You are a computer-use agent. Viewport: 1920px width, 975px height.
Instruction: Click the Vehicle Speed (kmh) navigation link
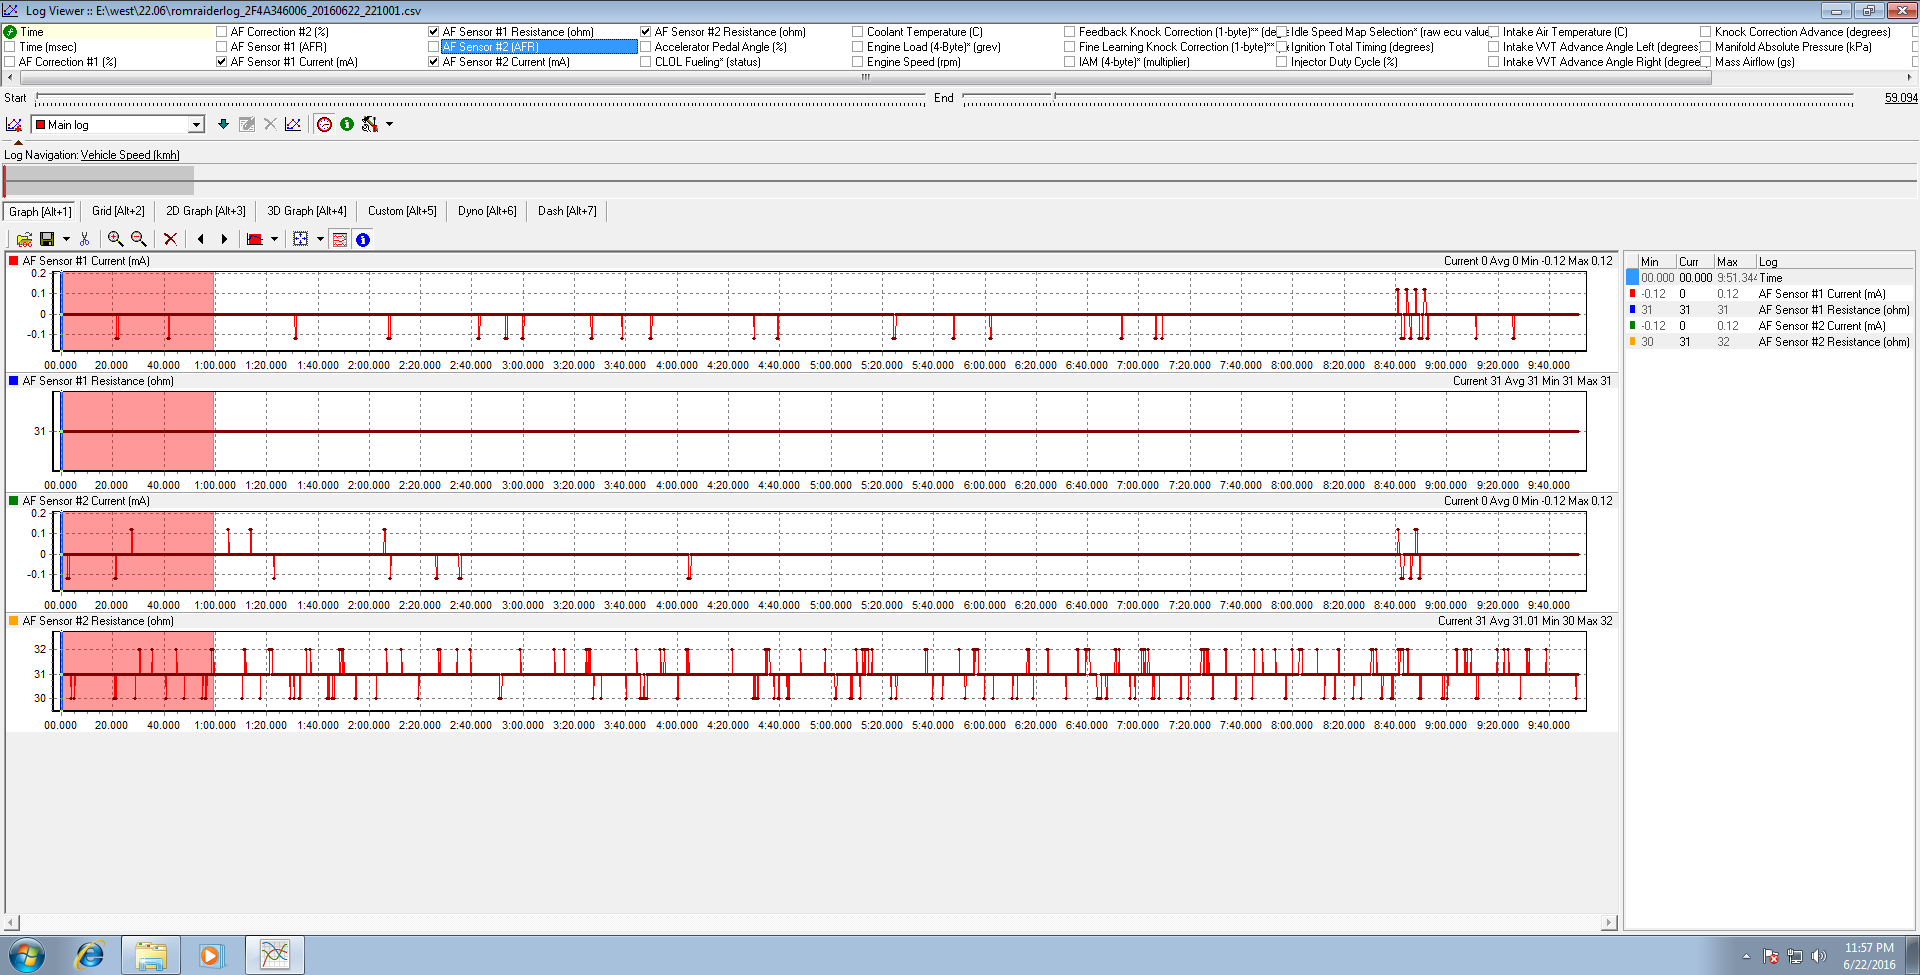tap(130, 155)
